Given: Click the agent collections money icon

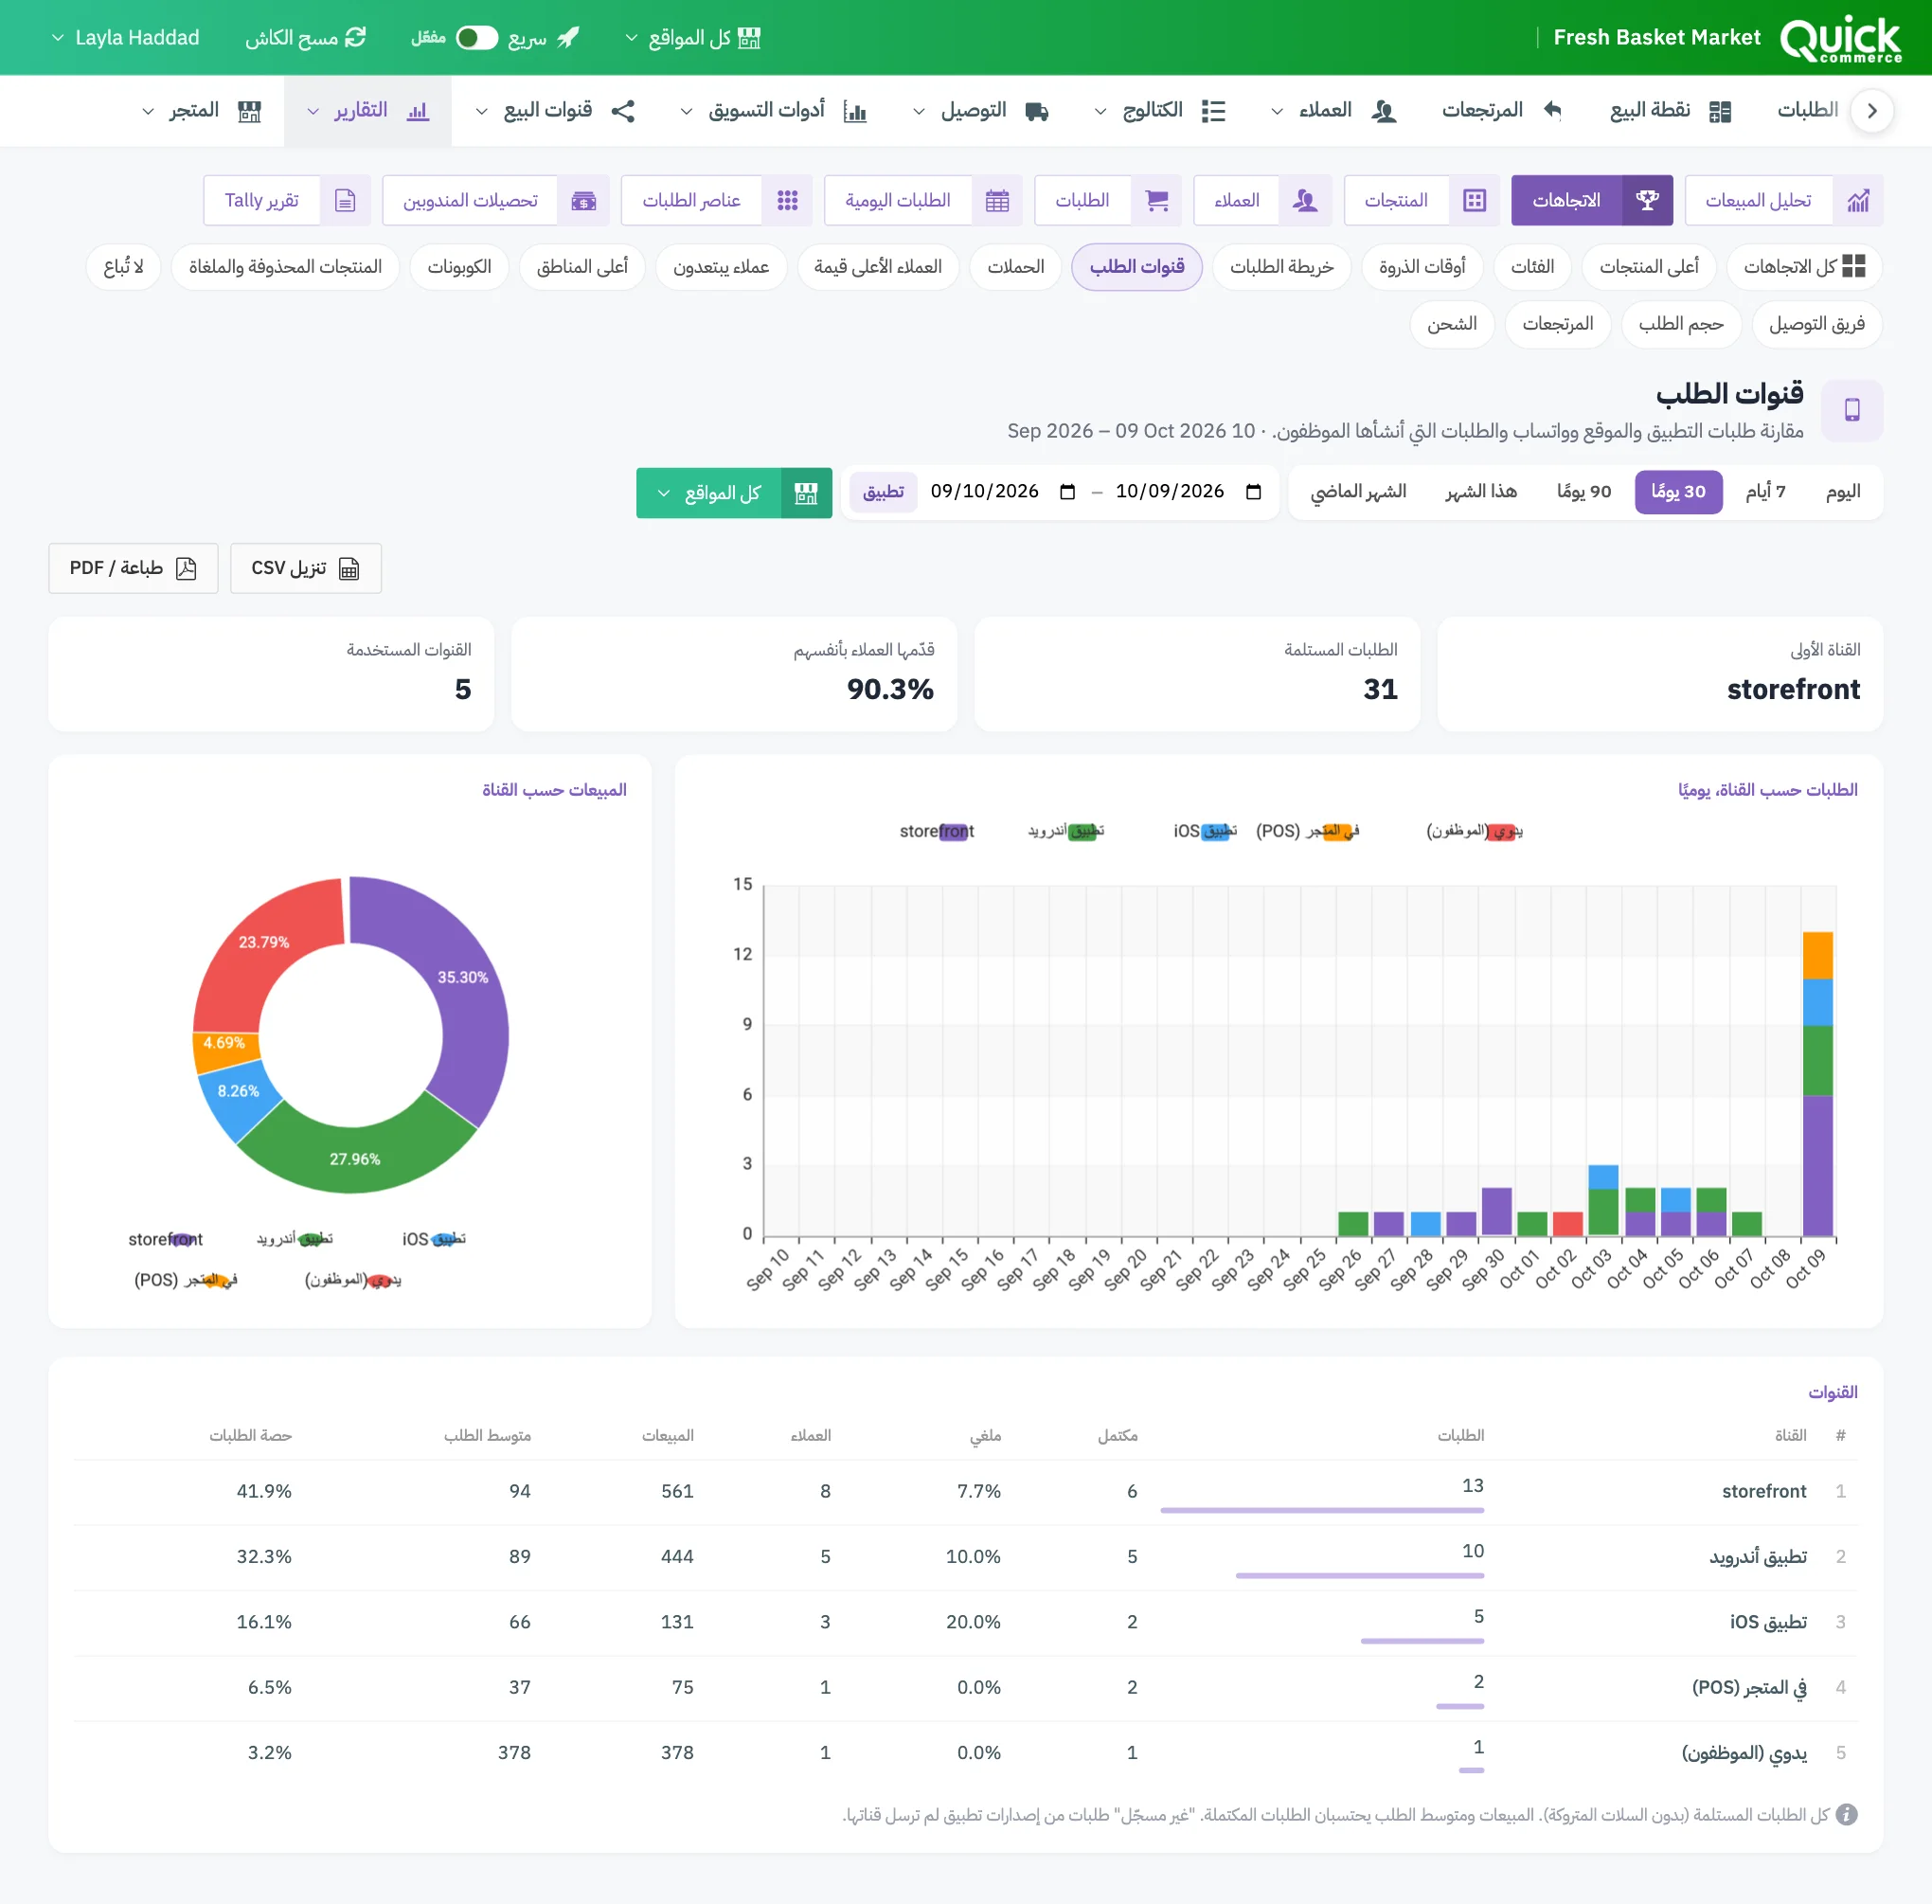Looking at the screenshot, I should coord(584,201).
